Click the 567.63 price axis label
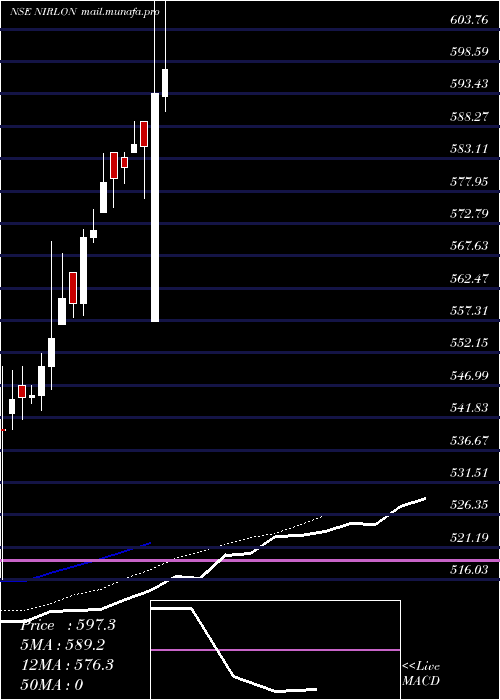 click(x=468, y=246)
